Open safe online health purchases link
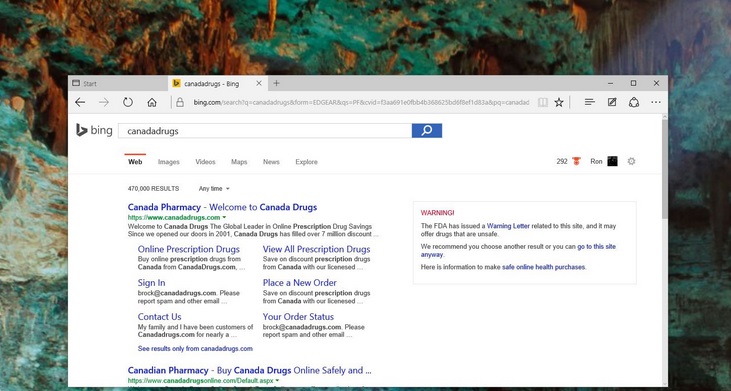Viewport: 731px width, 391px height. (543, 267)
